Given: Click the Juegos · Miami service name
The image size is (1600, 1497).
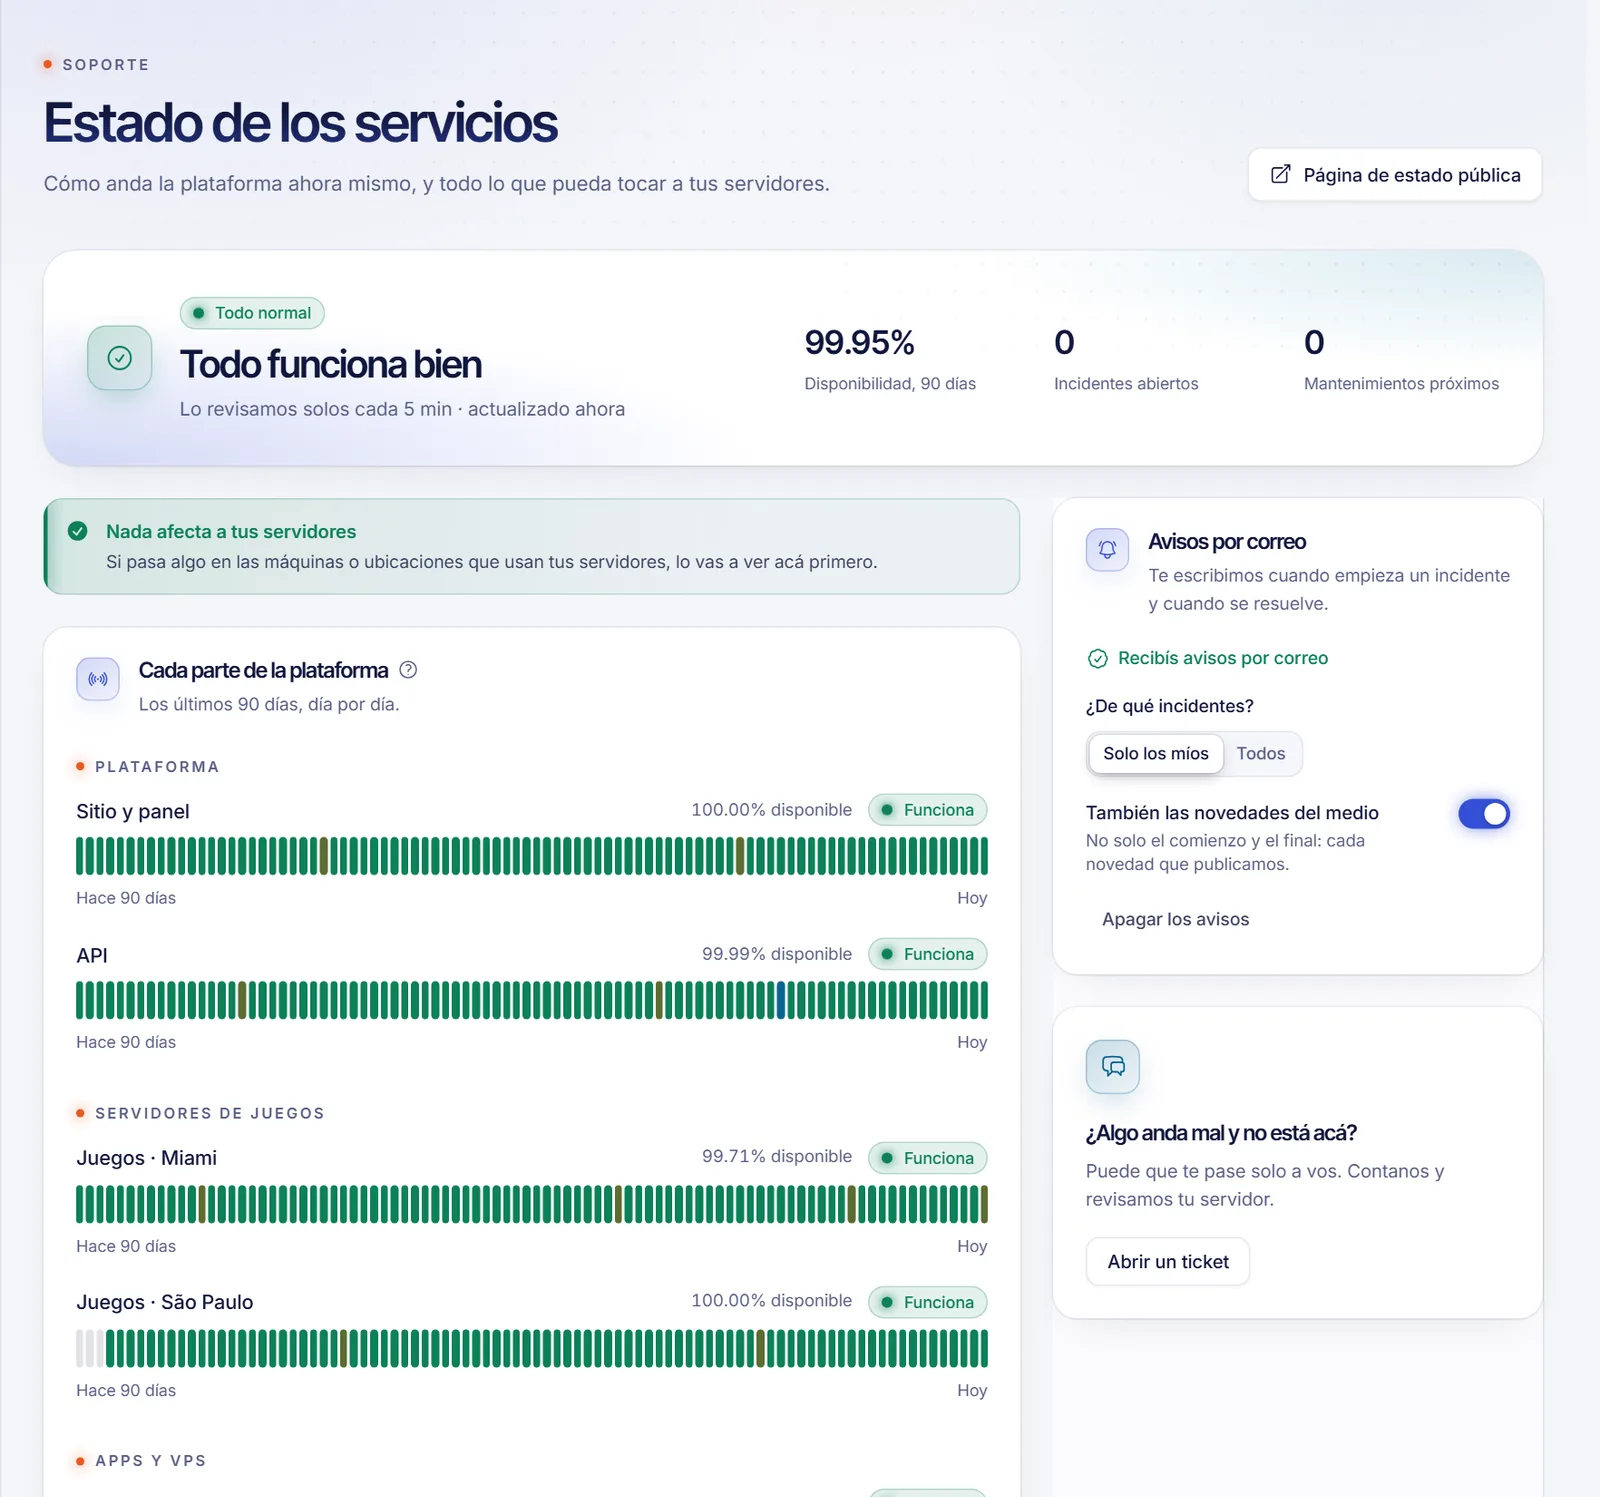Looking at the screenshot, I should tap(147, 1158).
